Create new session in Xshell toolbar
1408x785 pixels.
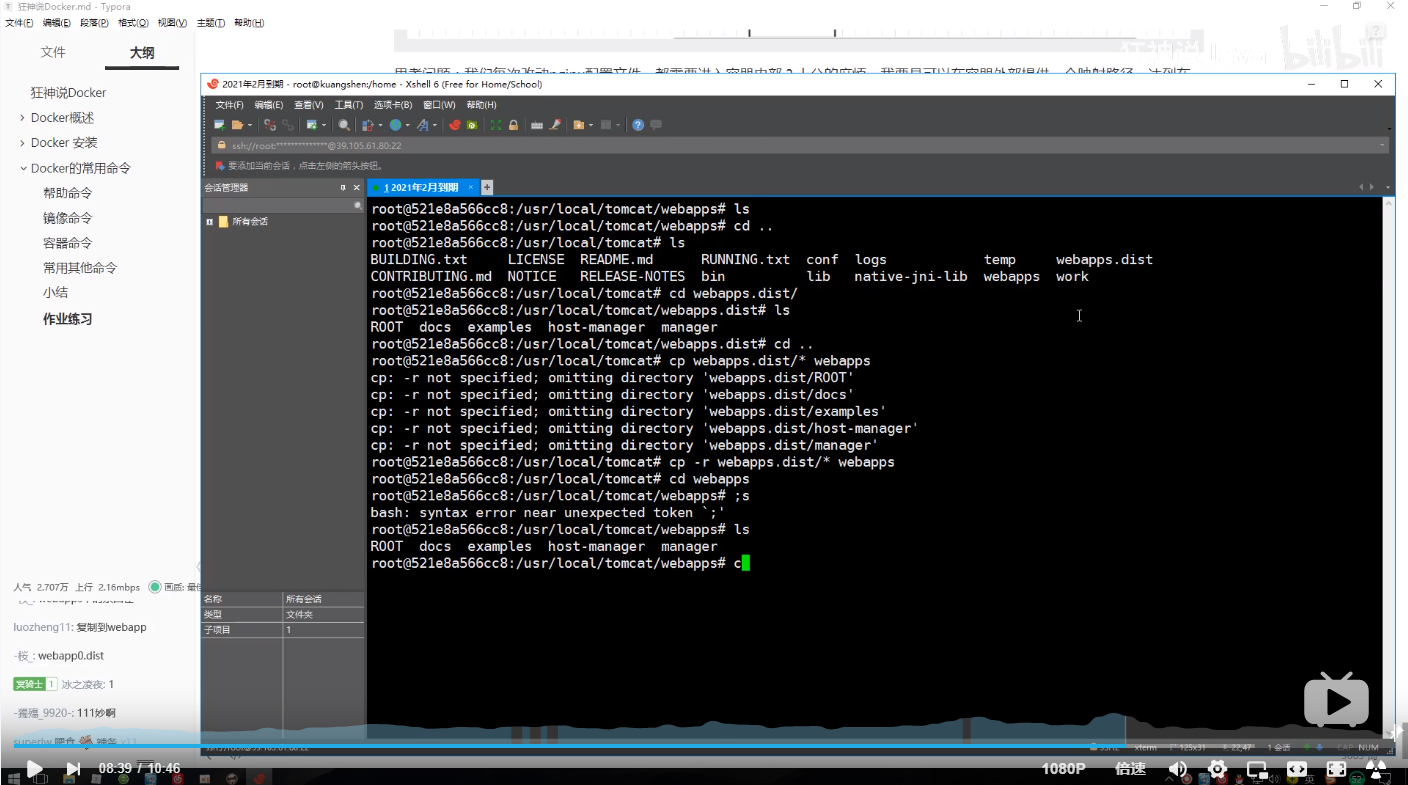click(x=219, y=125)
